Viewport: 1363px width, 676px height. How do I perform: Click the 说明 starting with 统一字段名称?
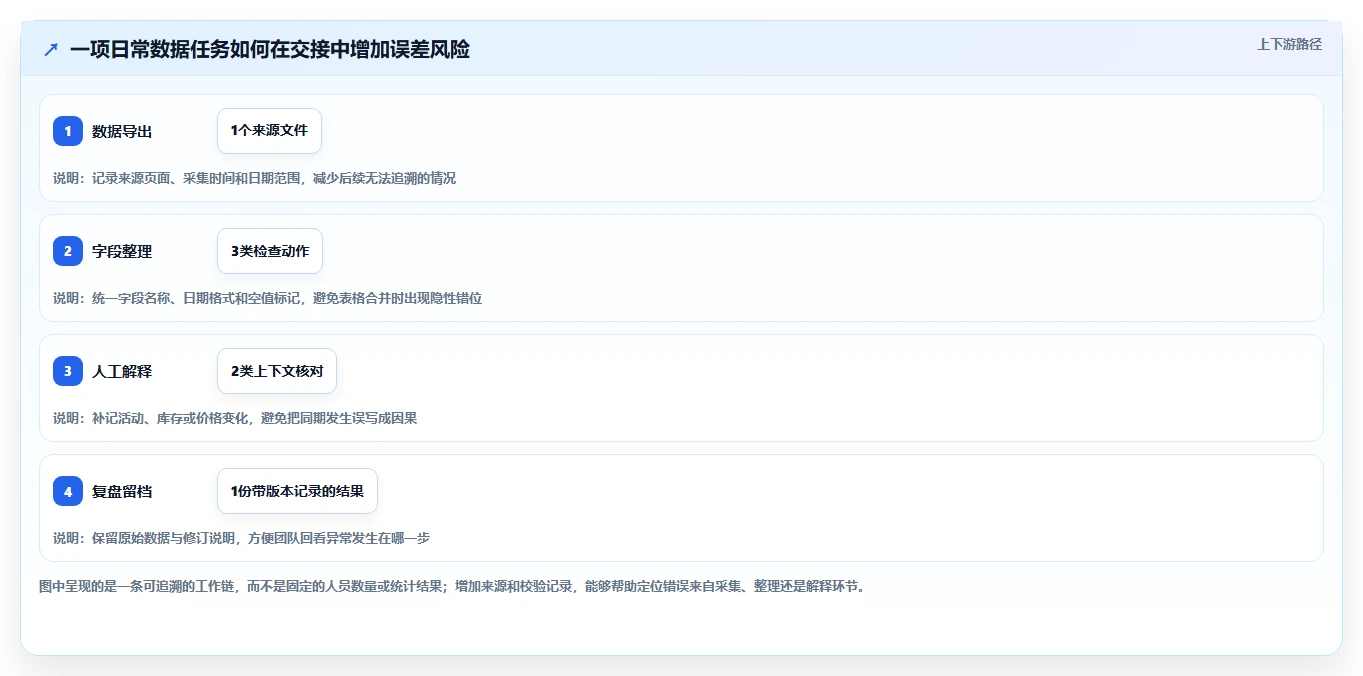point(267,298)
